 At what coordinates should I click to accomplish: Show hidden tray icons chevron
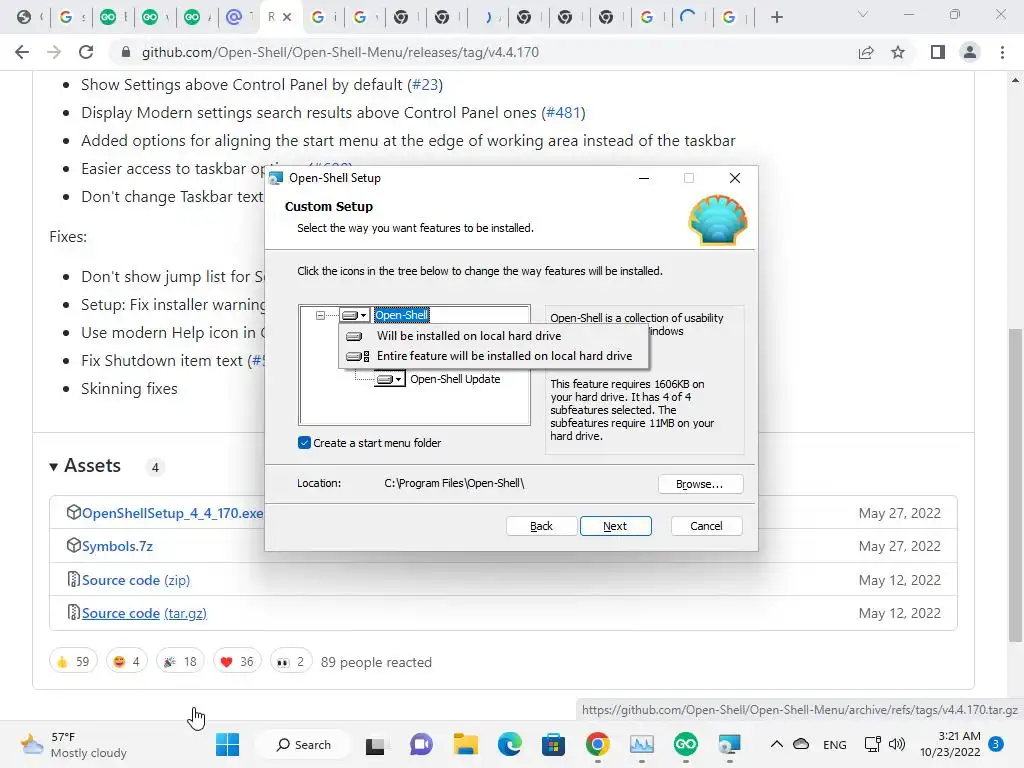point(776,744)
